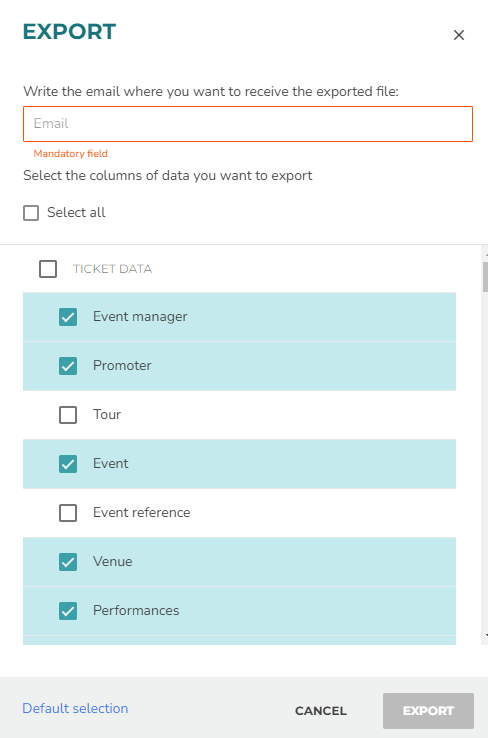The width and height of the screenshot is (488, 738).
Task: Cancel the export dialog
Action: click(x=321, y=711)
